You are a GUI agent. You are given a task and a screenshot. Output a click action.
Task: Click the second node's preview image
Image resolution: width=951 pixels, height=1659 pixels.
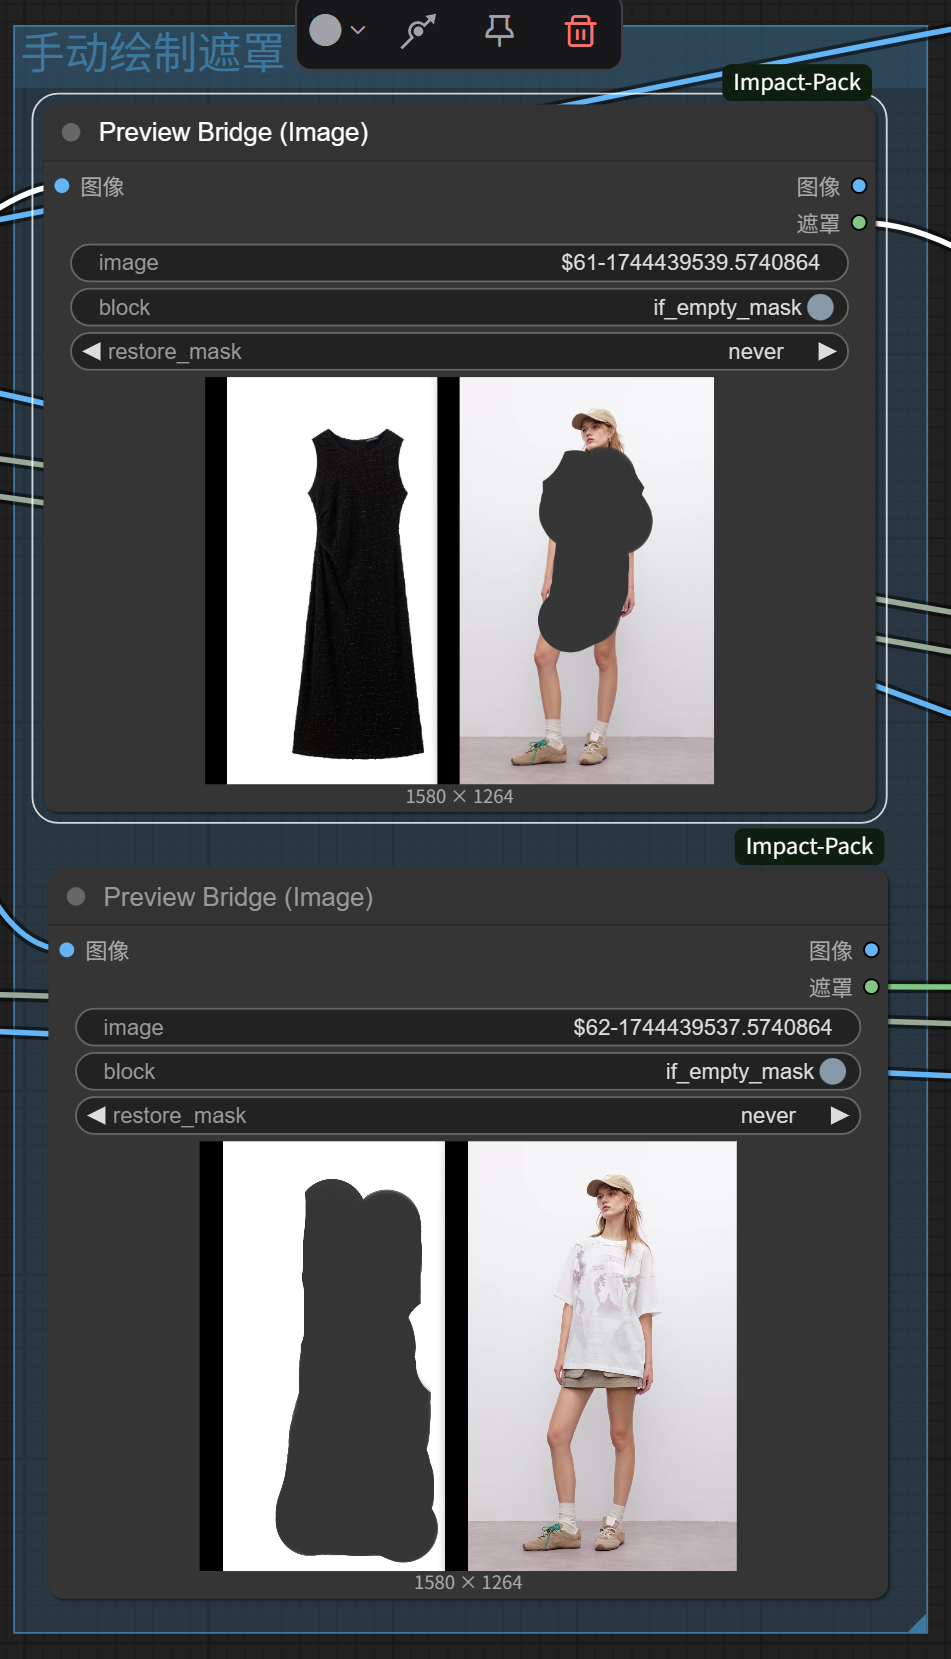tap(468, 1355)
